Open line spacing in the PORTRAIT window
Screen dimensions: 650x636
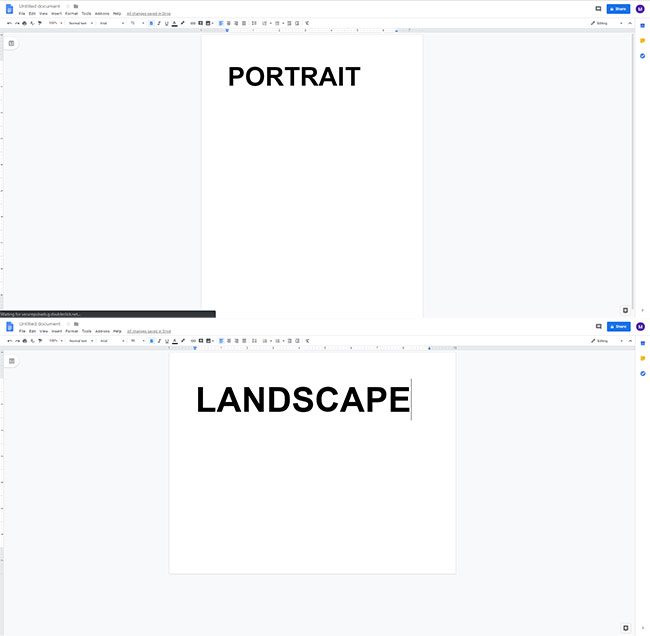(x=254, y=23)
